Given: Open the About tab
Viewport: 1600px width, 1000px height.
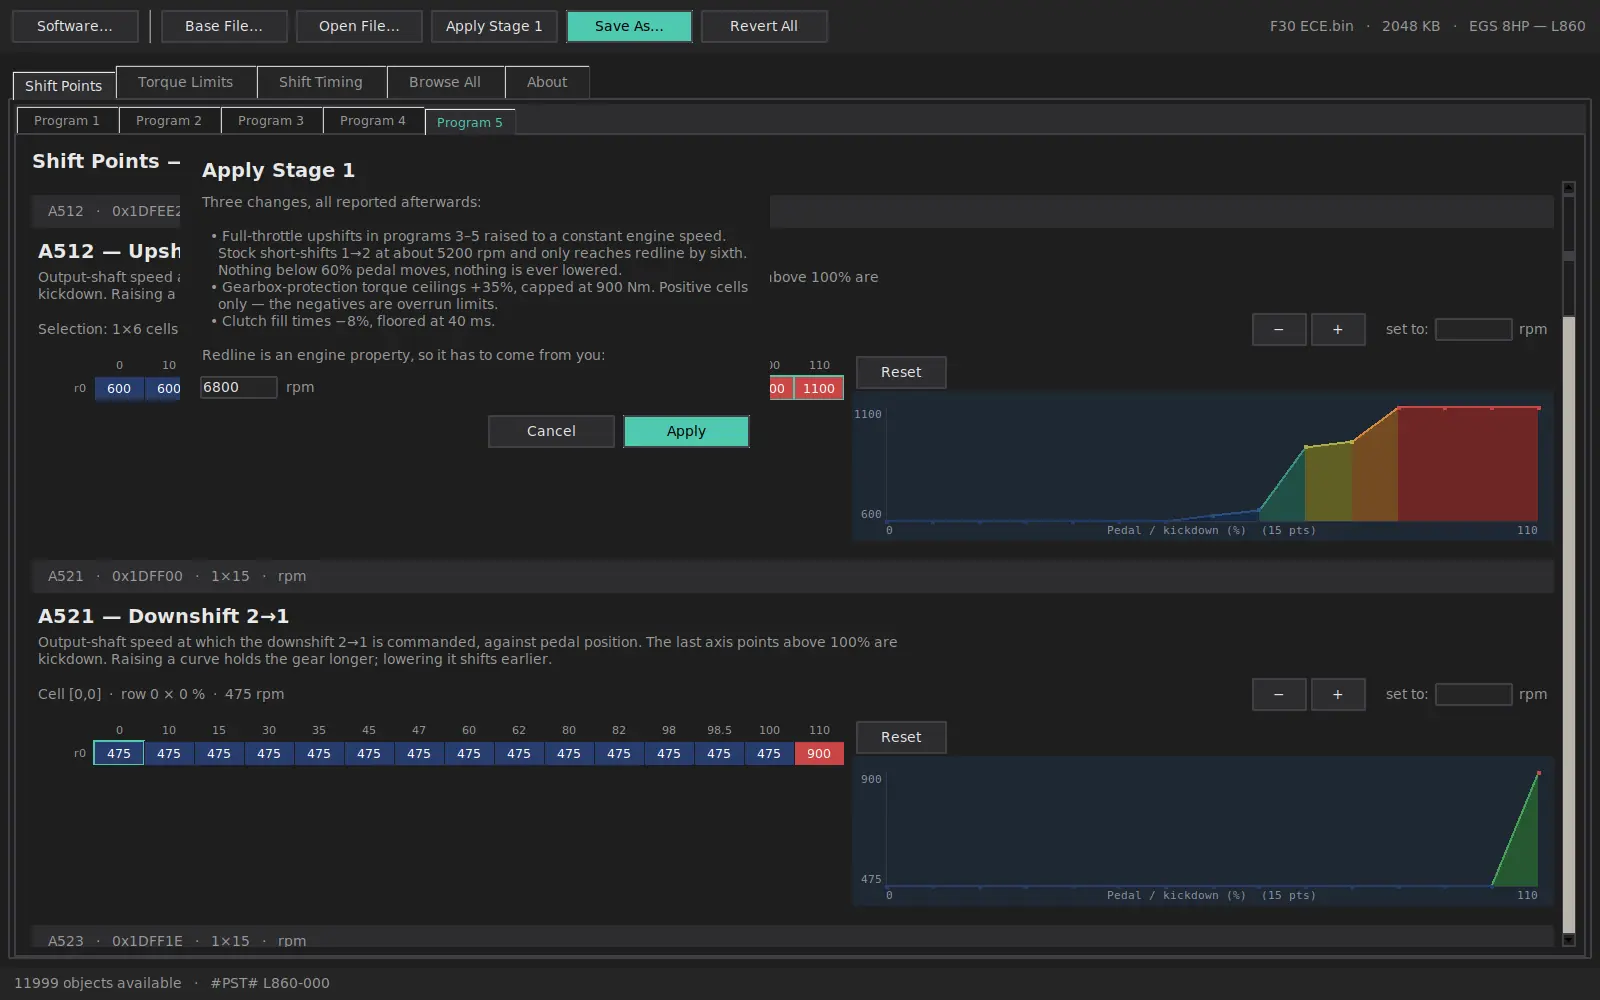Looking at the screenshot, I should point(547,82).
